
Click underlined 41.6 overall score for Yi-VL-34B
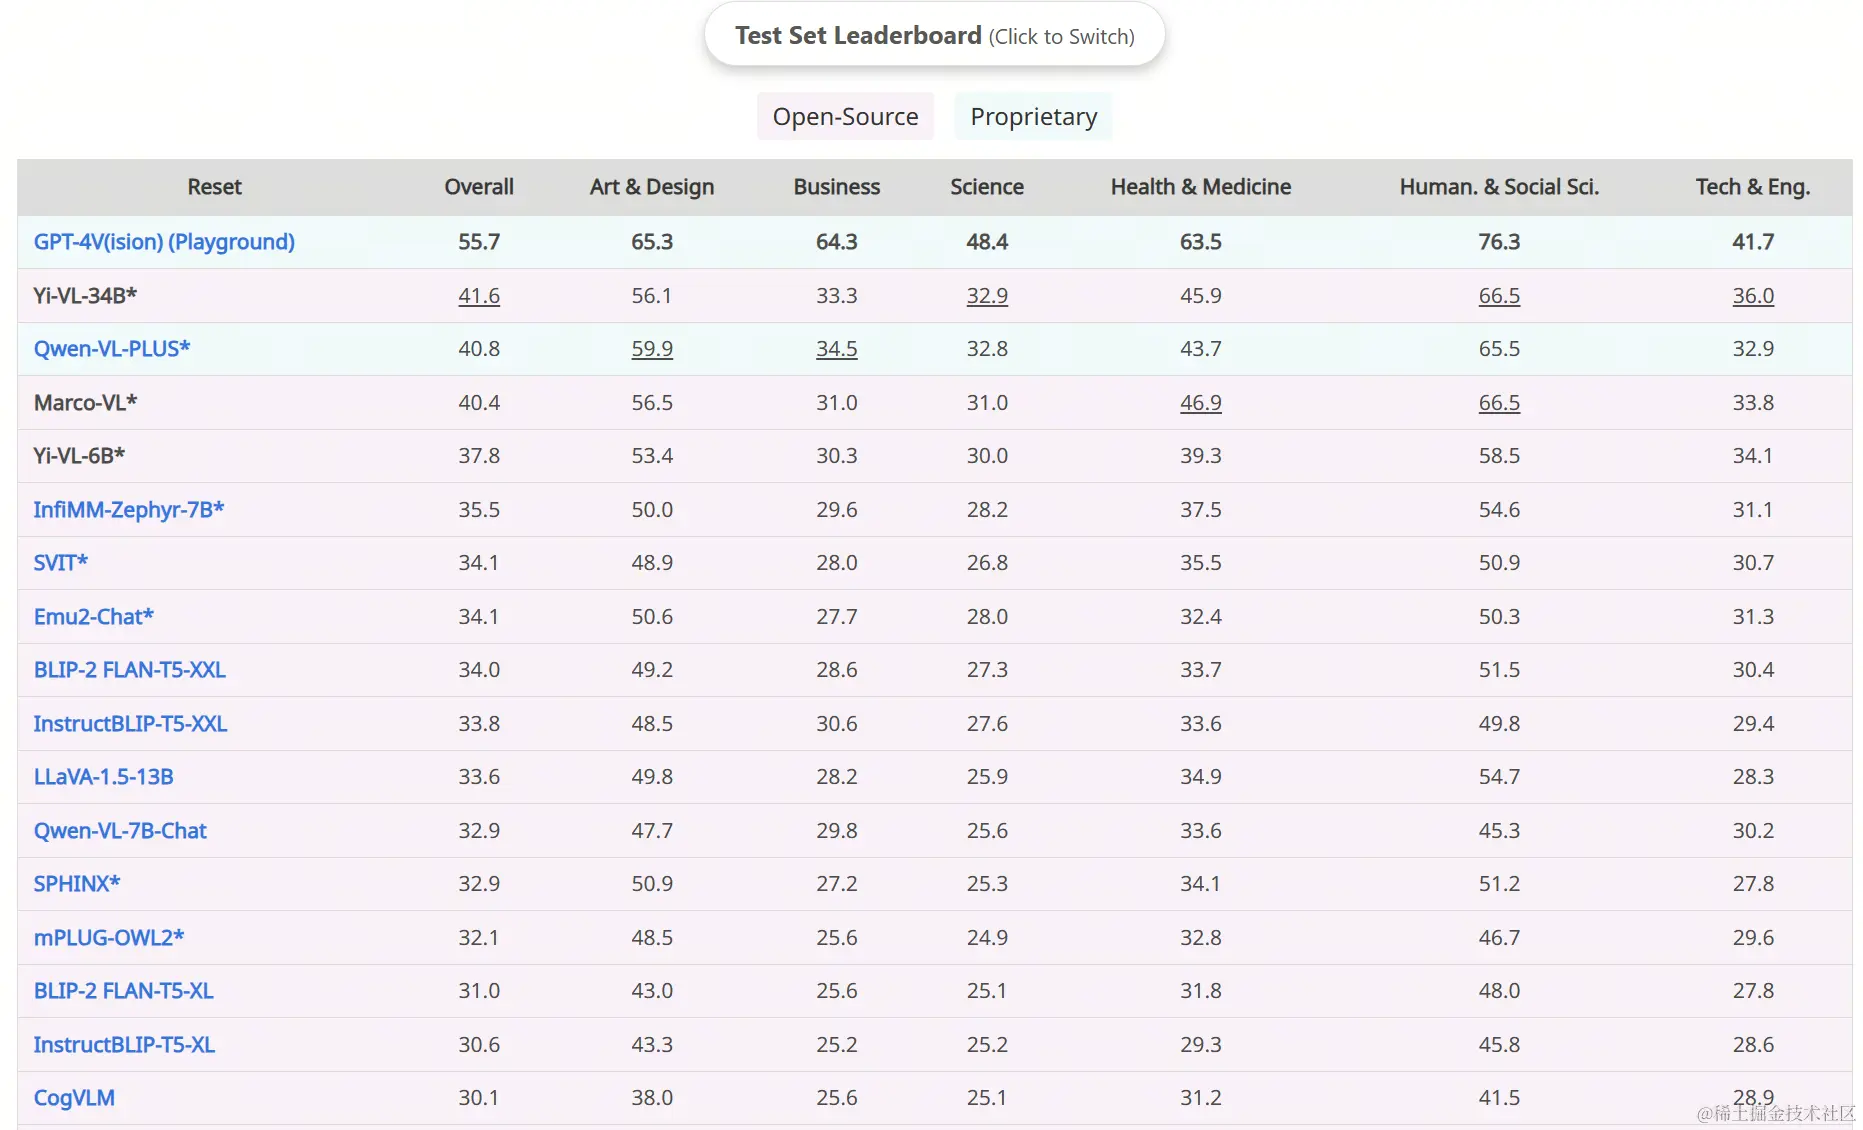click(x=479, y=296)
